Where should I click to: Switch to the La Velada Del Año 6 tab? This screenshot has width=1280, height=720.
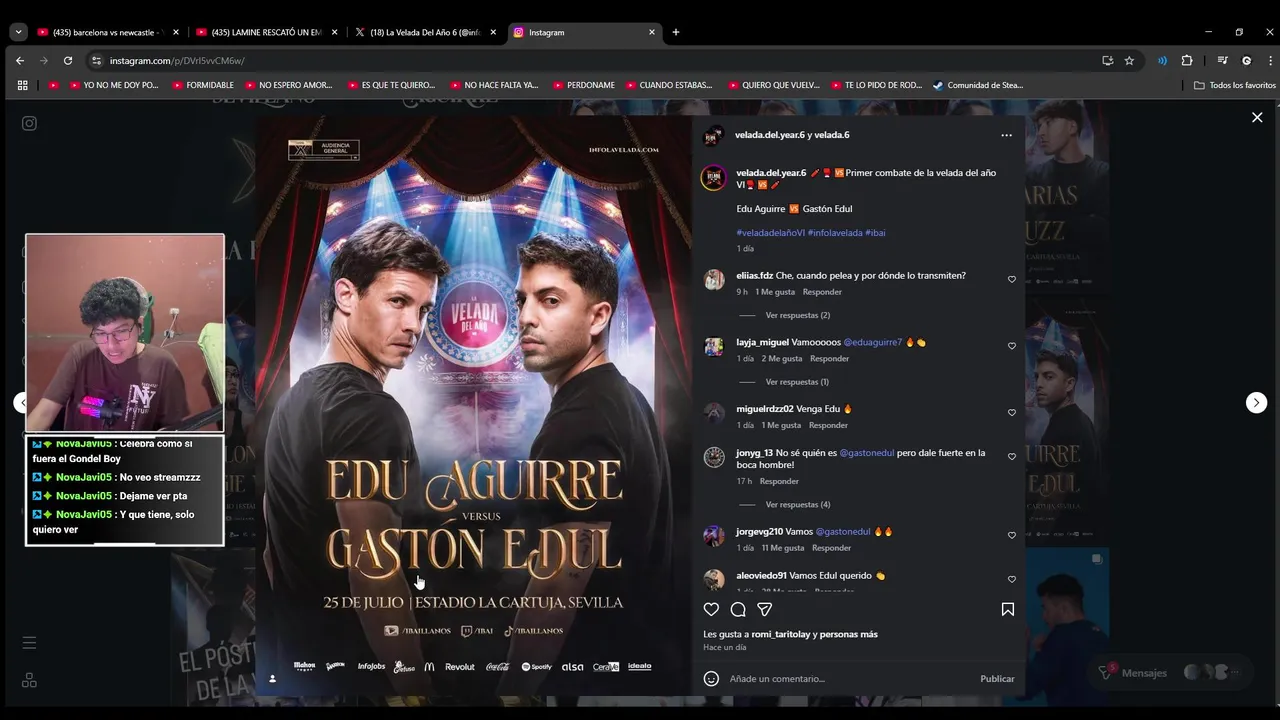[x=426, y=32]
